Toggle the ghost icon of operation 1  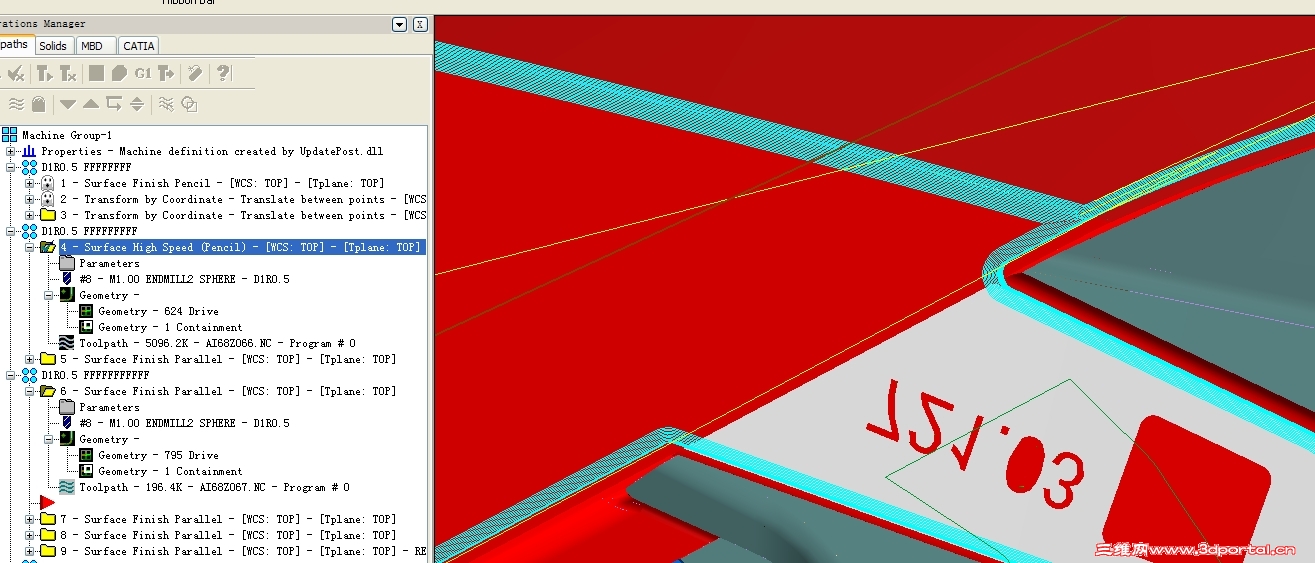pyautogui.click(x=48, y=183)
